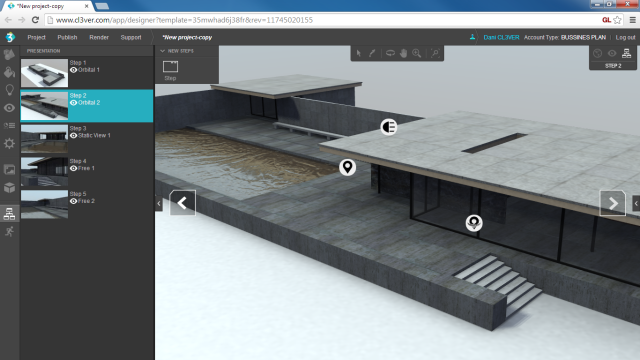Click the GL indicator in the address bar
The height and width of the screenshot is (360, 640).
[606, 20]
